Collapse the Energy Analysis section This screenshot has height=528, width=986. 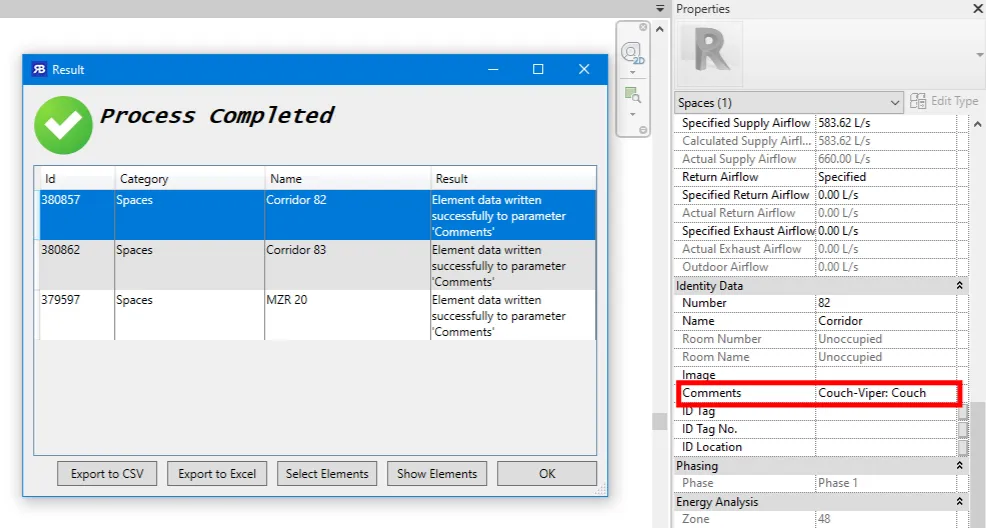960,502
